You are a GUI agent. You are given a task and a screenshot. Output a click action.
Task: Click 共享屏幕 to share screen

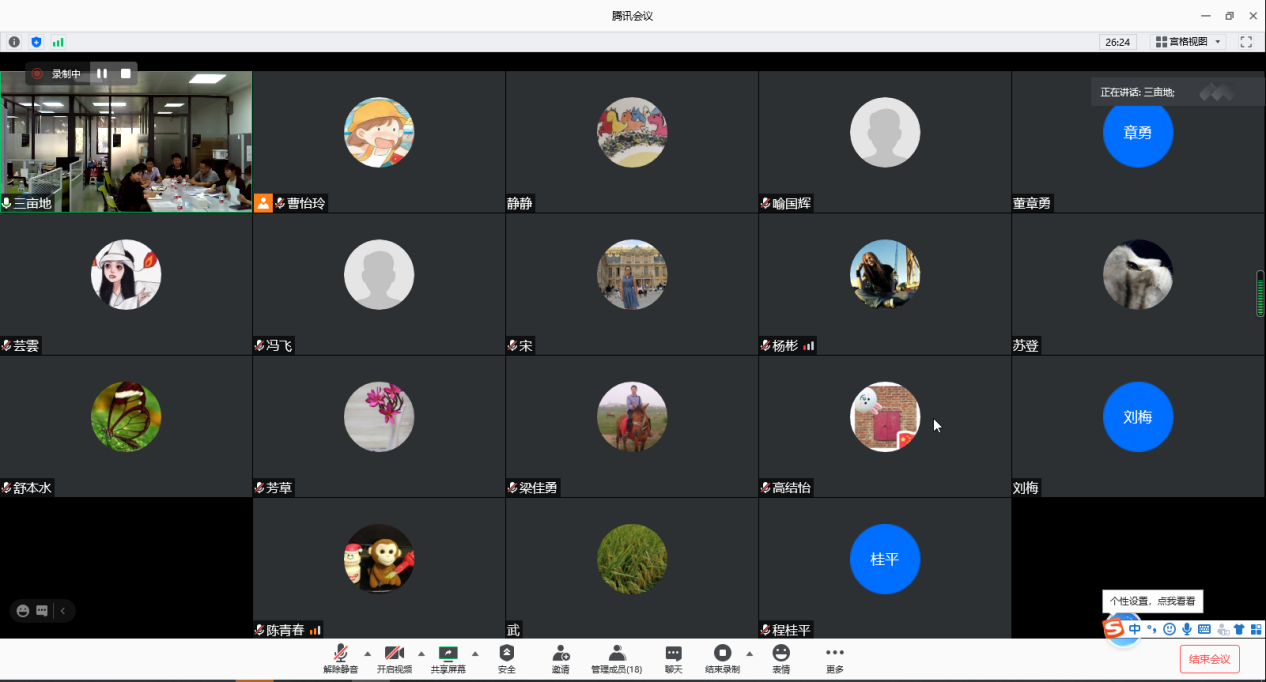tap(448, 655)
